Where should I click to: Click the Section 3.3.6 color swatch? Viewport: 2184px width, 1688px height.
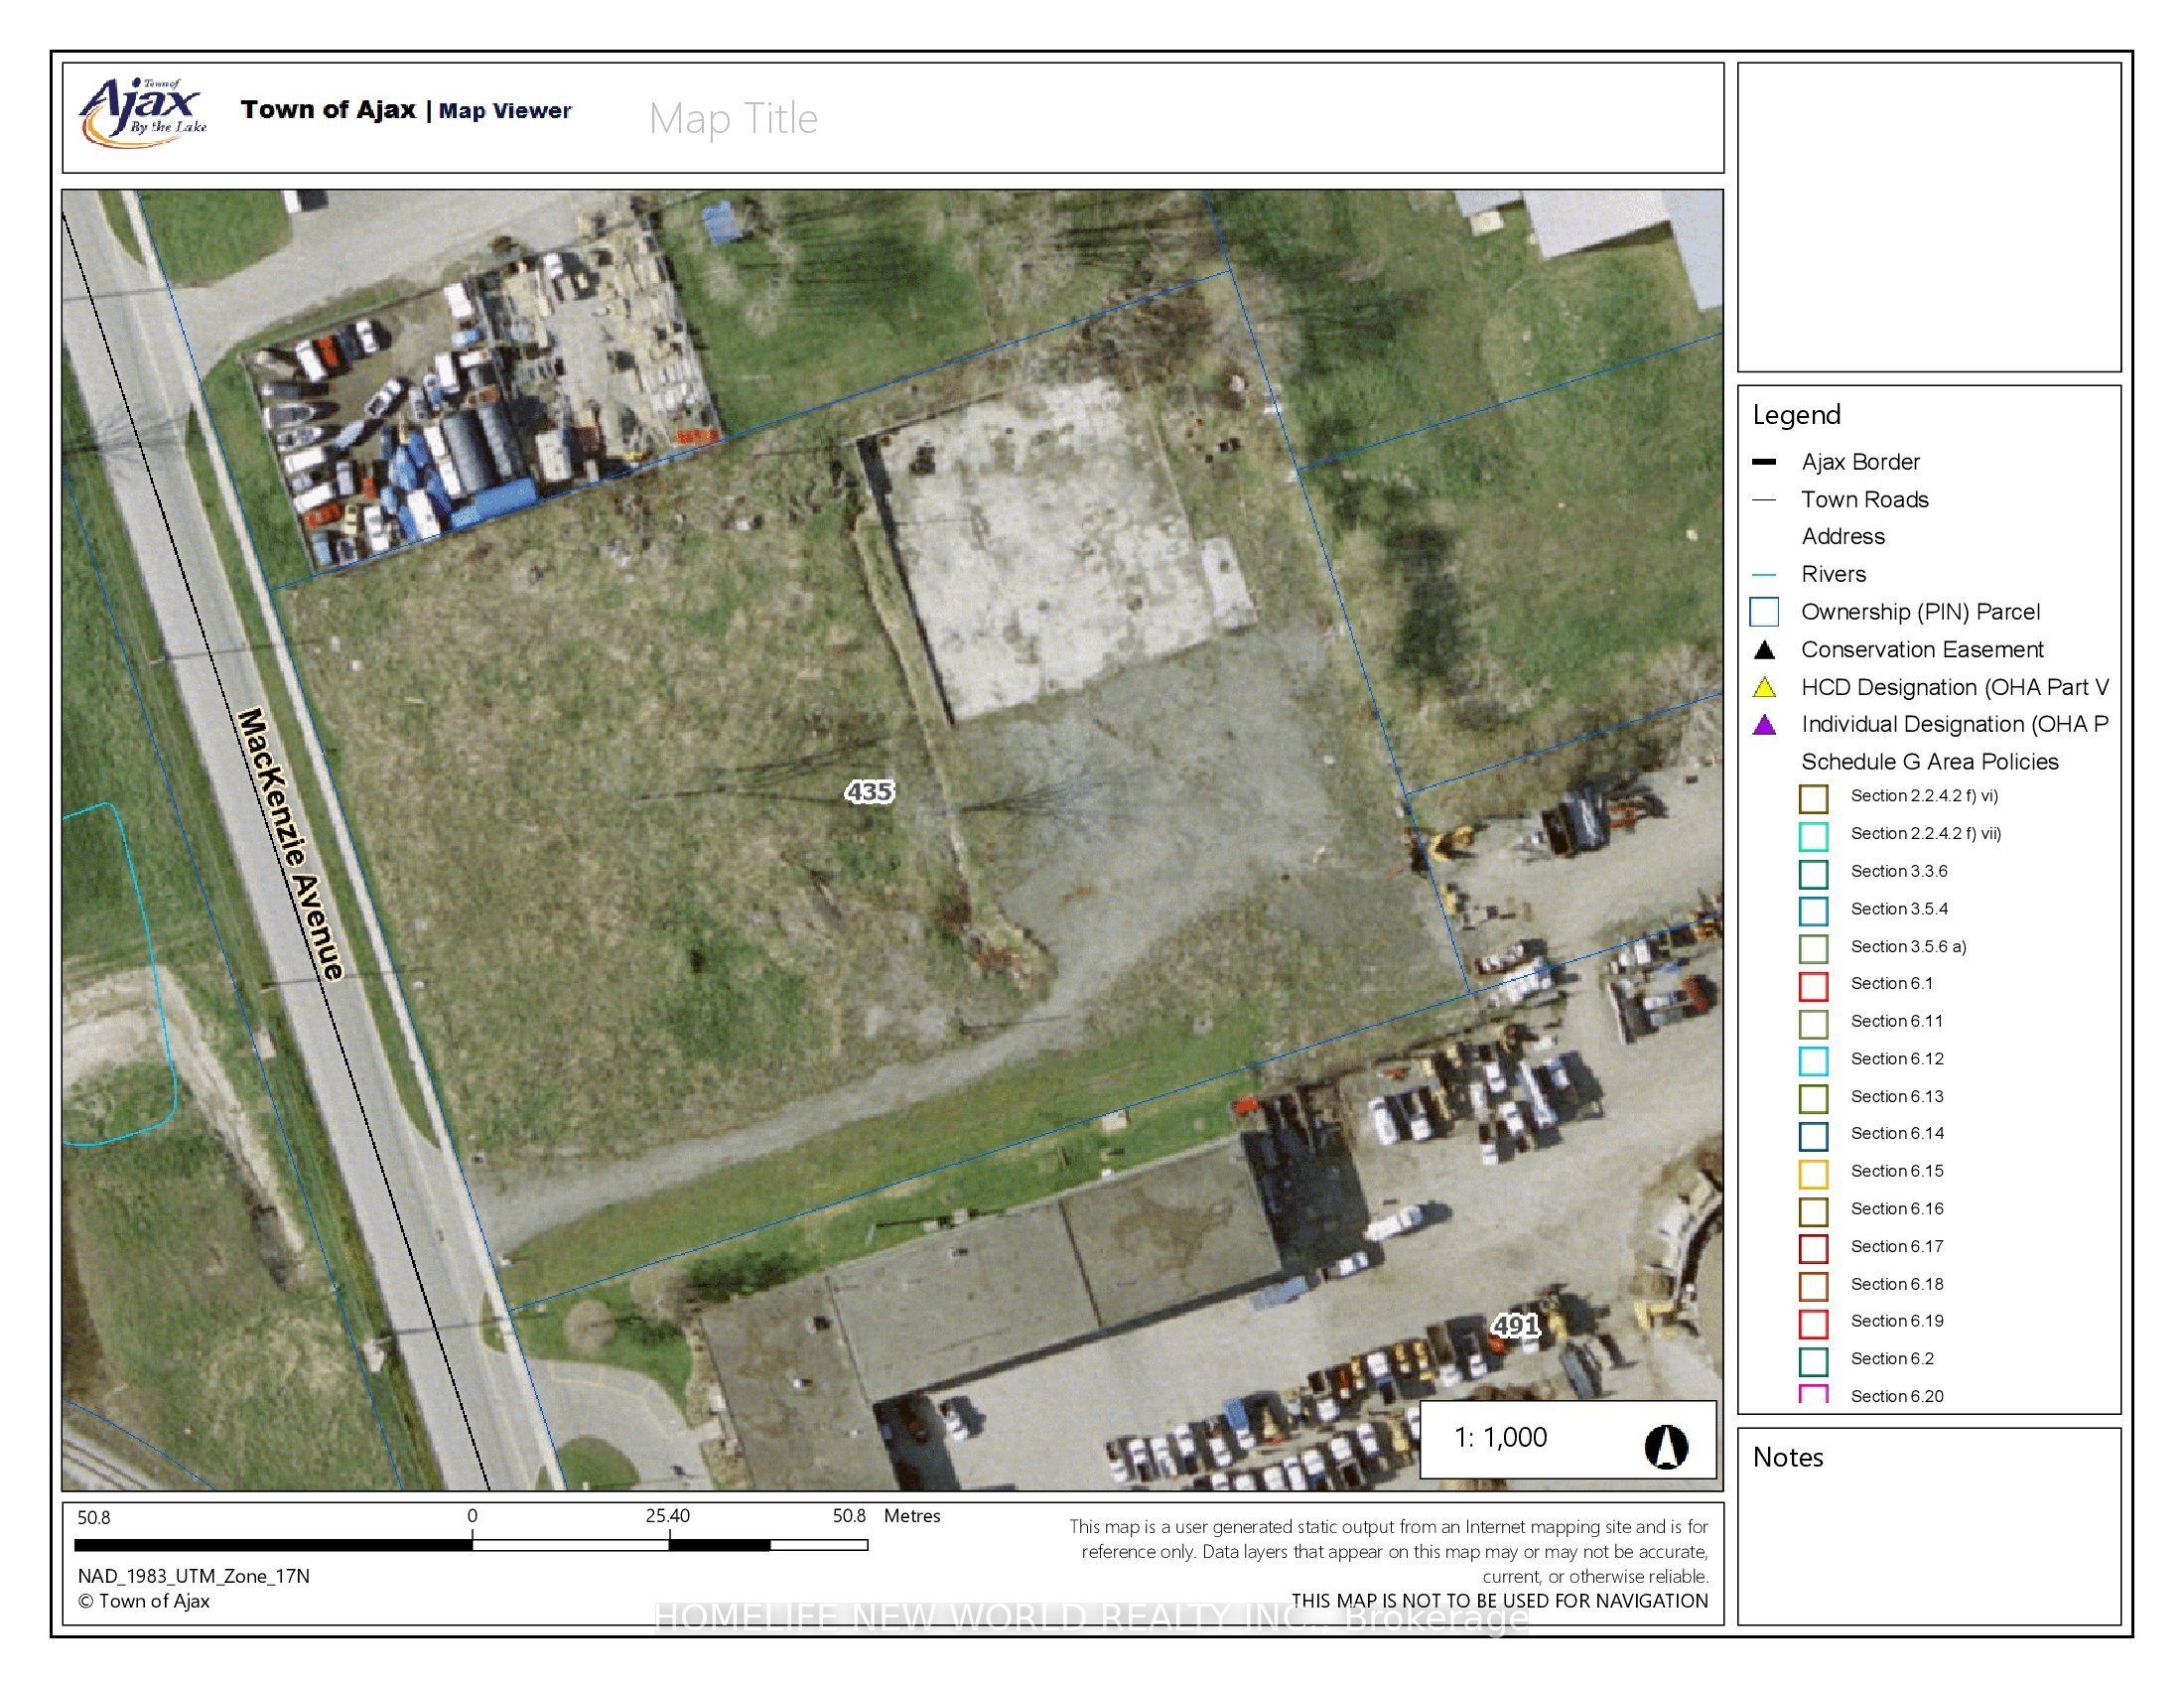point(1813,873)
